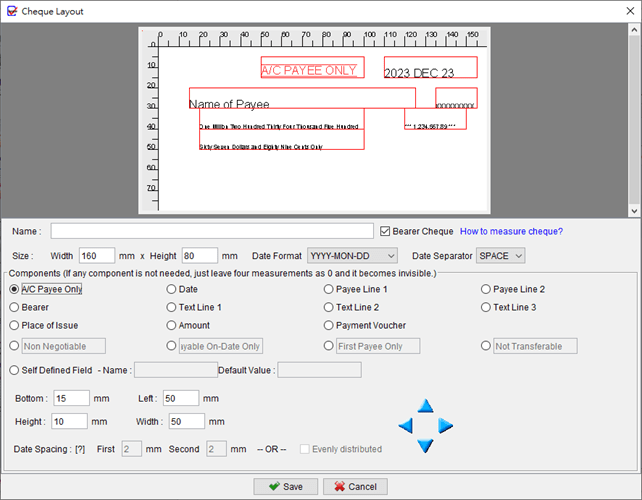Click the preview scrollbar up arrow
The image size is (642, 500).
pyautogui.click(x=634, y=30)
